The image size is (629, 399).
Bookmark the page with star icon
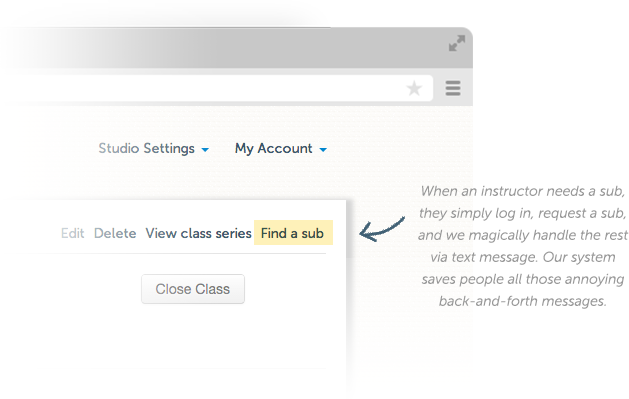tap(414, 88)
